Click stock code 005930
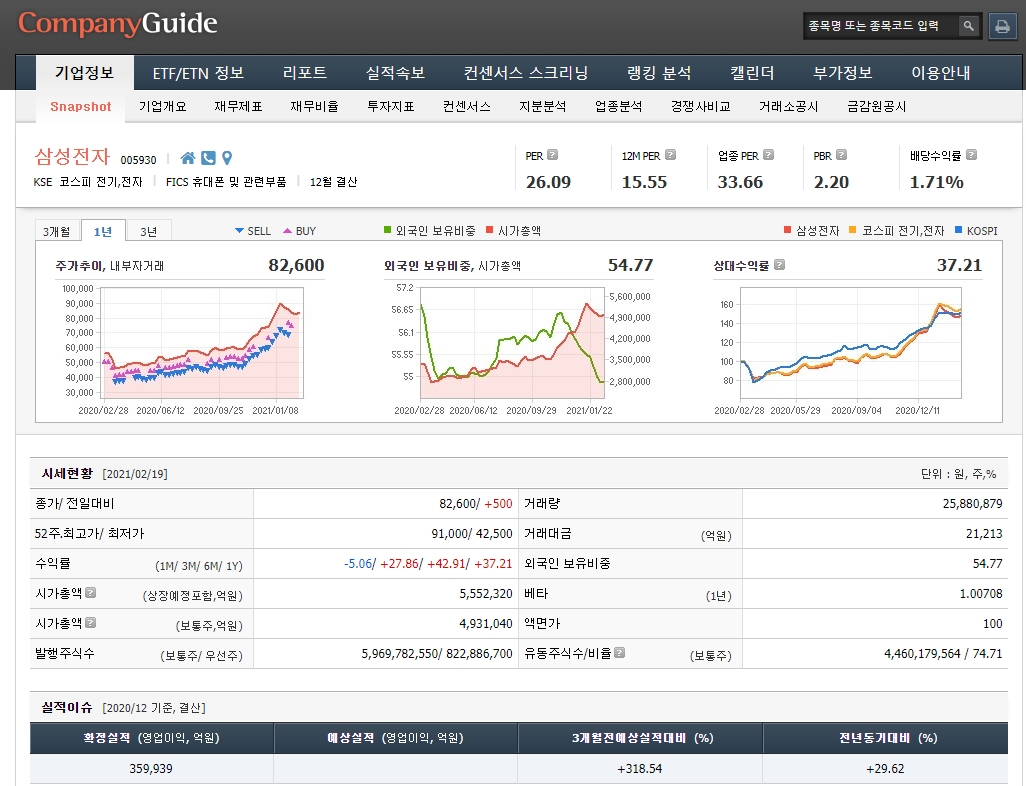This screenshot has width=1026, height=786. coord(138,160)
